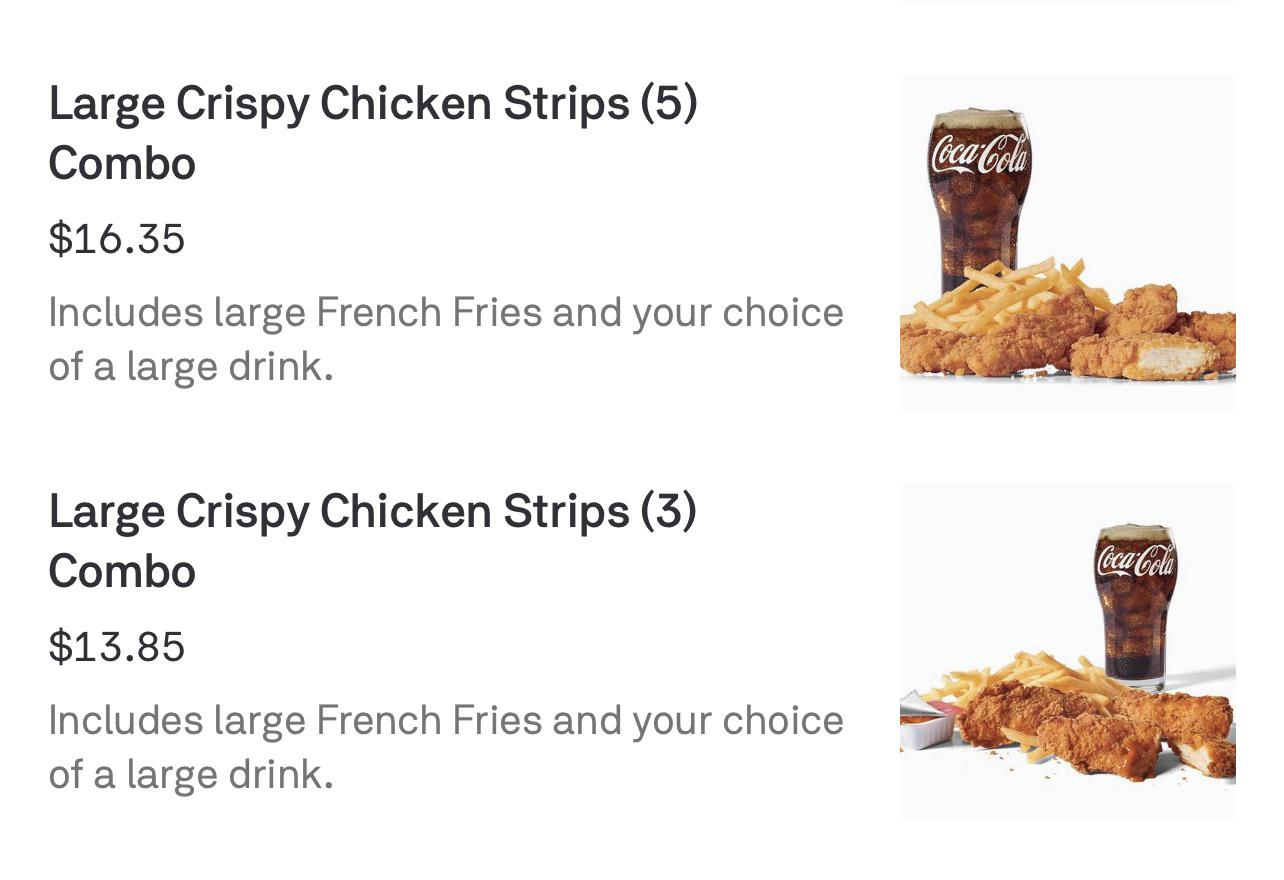This screenshot has height=880, width=1284.
Task: Click the word "Combo" under the 3-piece title
Action: click(x=122, y=572)
